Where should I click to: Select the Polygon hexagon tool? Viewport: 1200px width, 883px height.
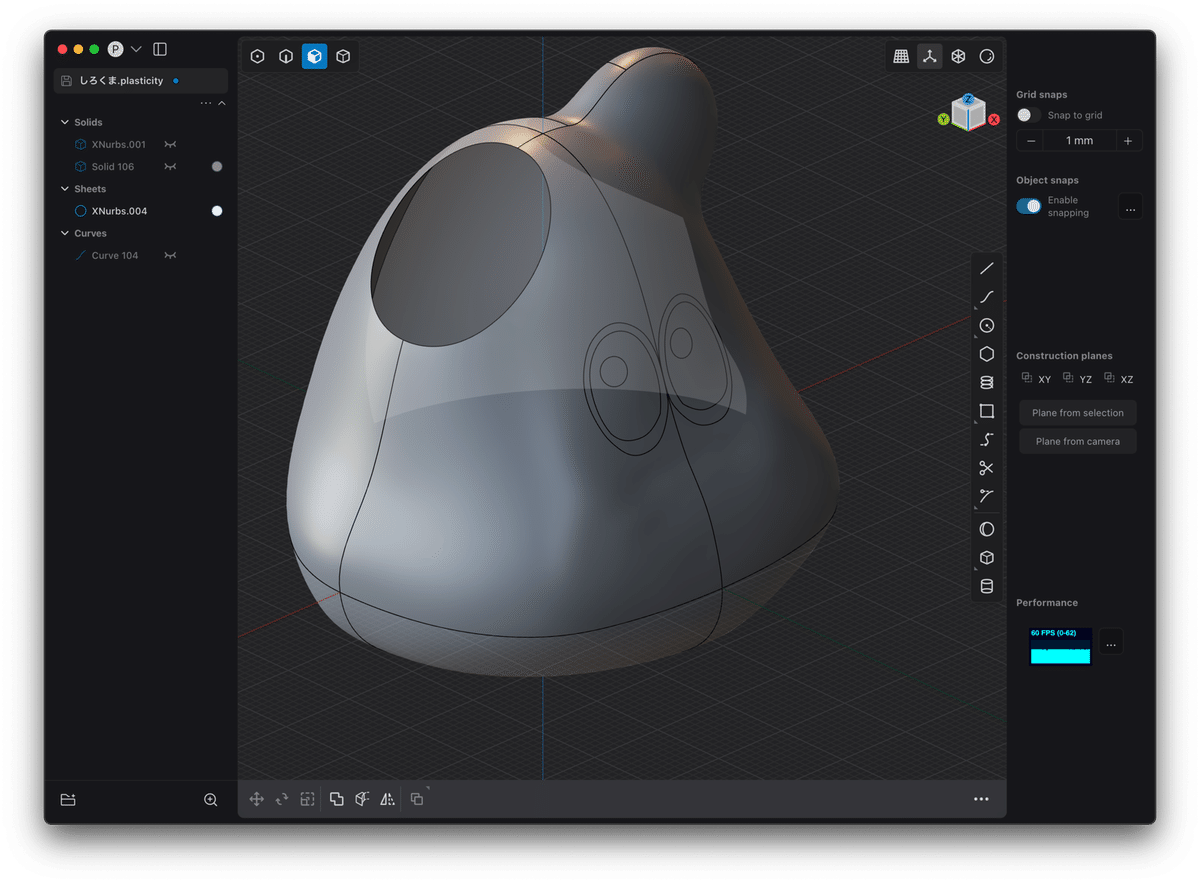pyautogui.click(x=987, y=354)
